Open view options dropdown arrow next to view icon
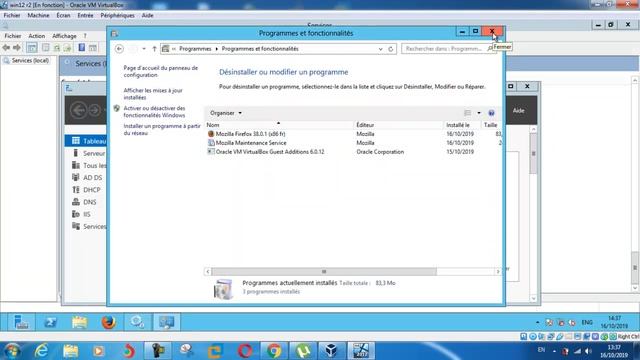This screenshot has height=360, width=640. point(479,113)
